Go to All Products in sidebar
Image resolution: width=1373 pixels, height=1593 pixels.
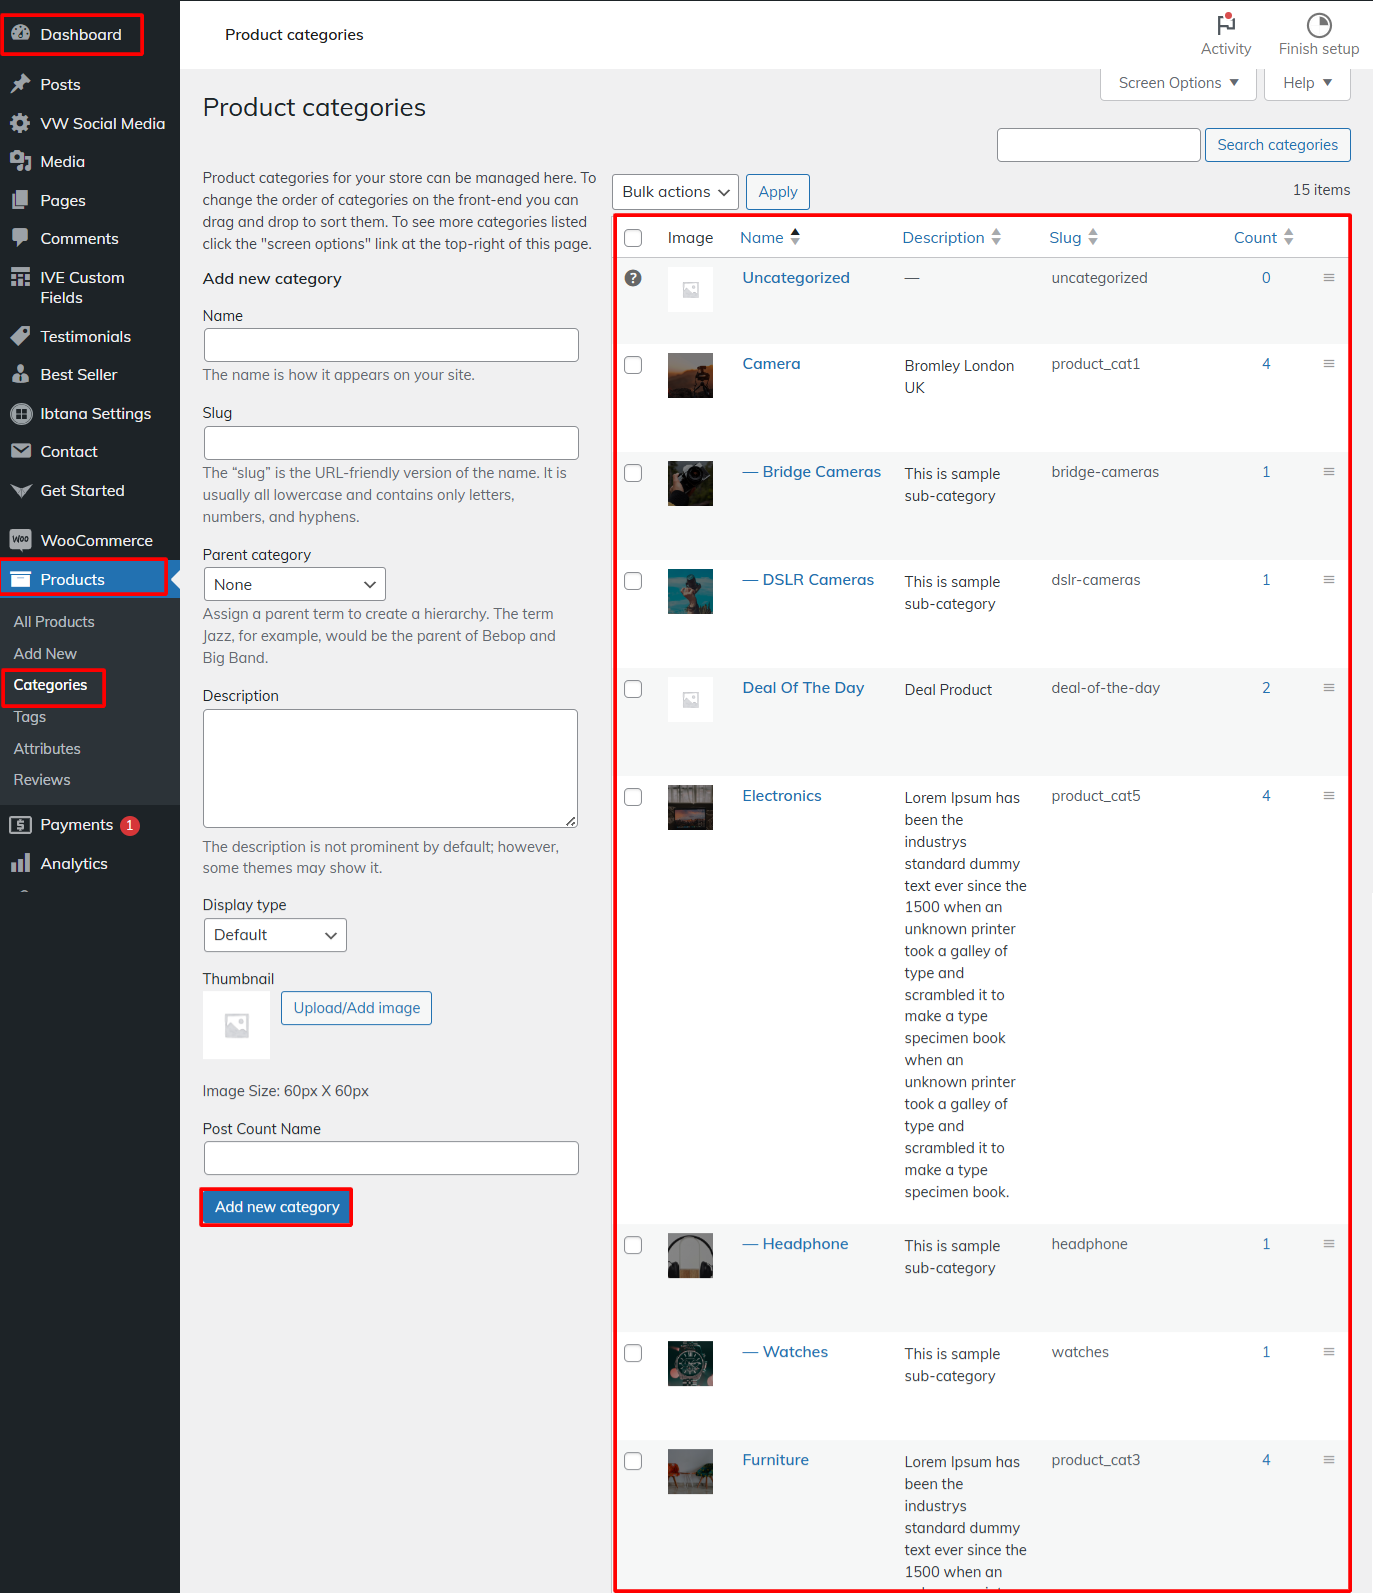[54, 621]
